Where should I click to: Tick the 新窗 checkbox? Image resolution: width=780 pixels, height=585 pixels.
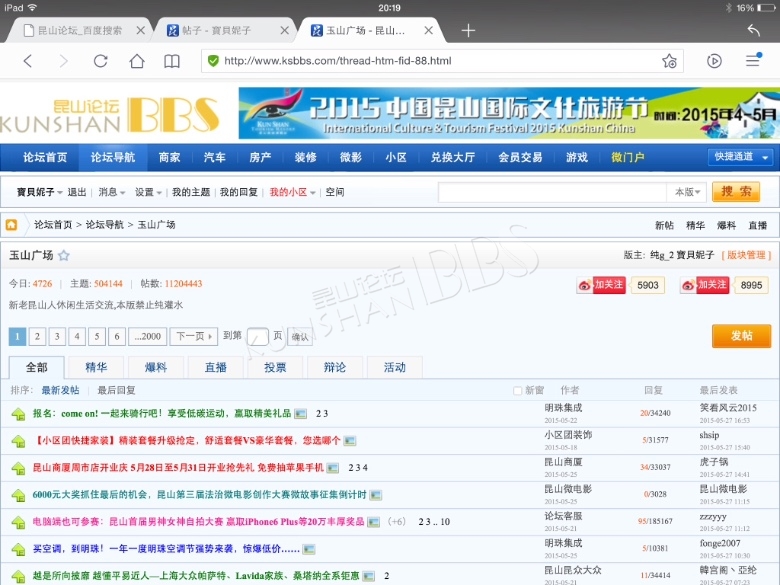coord(517,390)
